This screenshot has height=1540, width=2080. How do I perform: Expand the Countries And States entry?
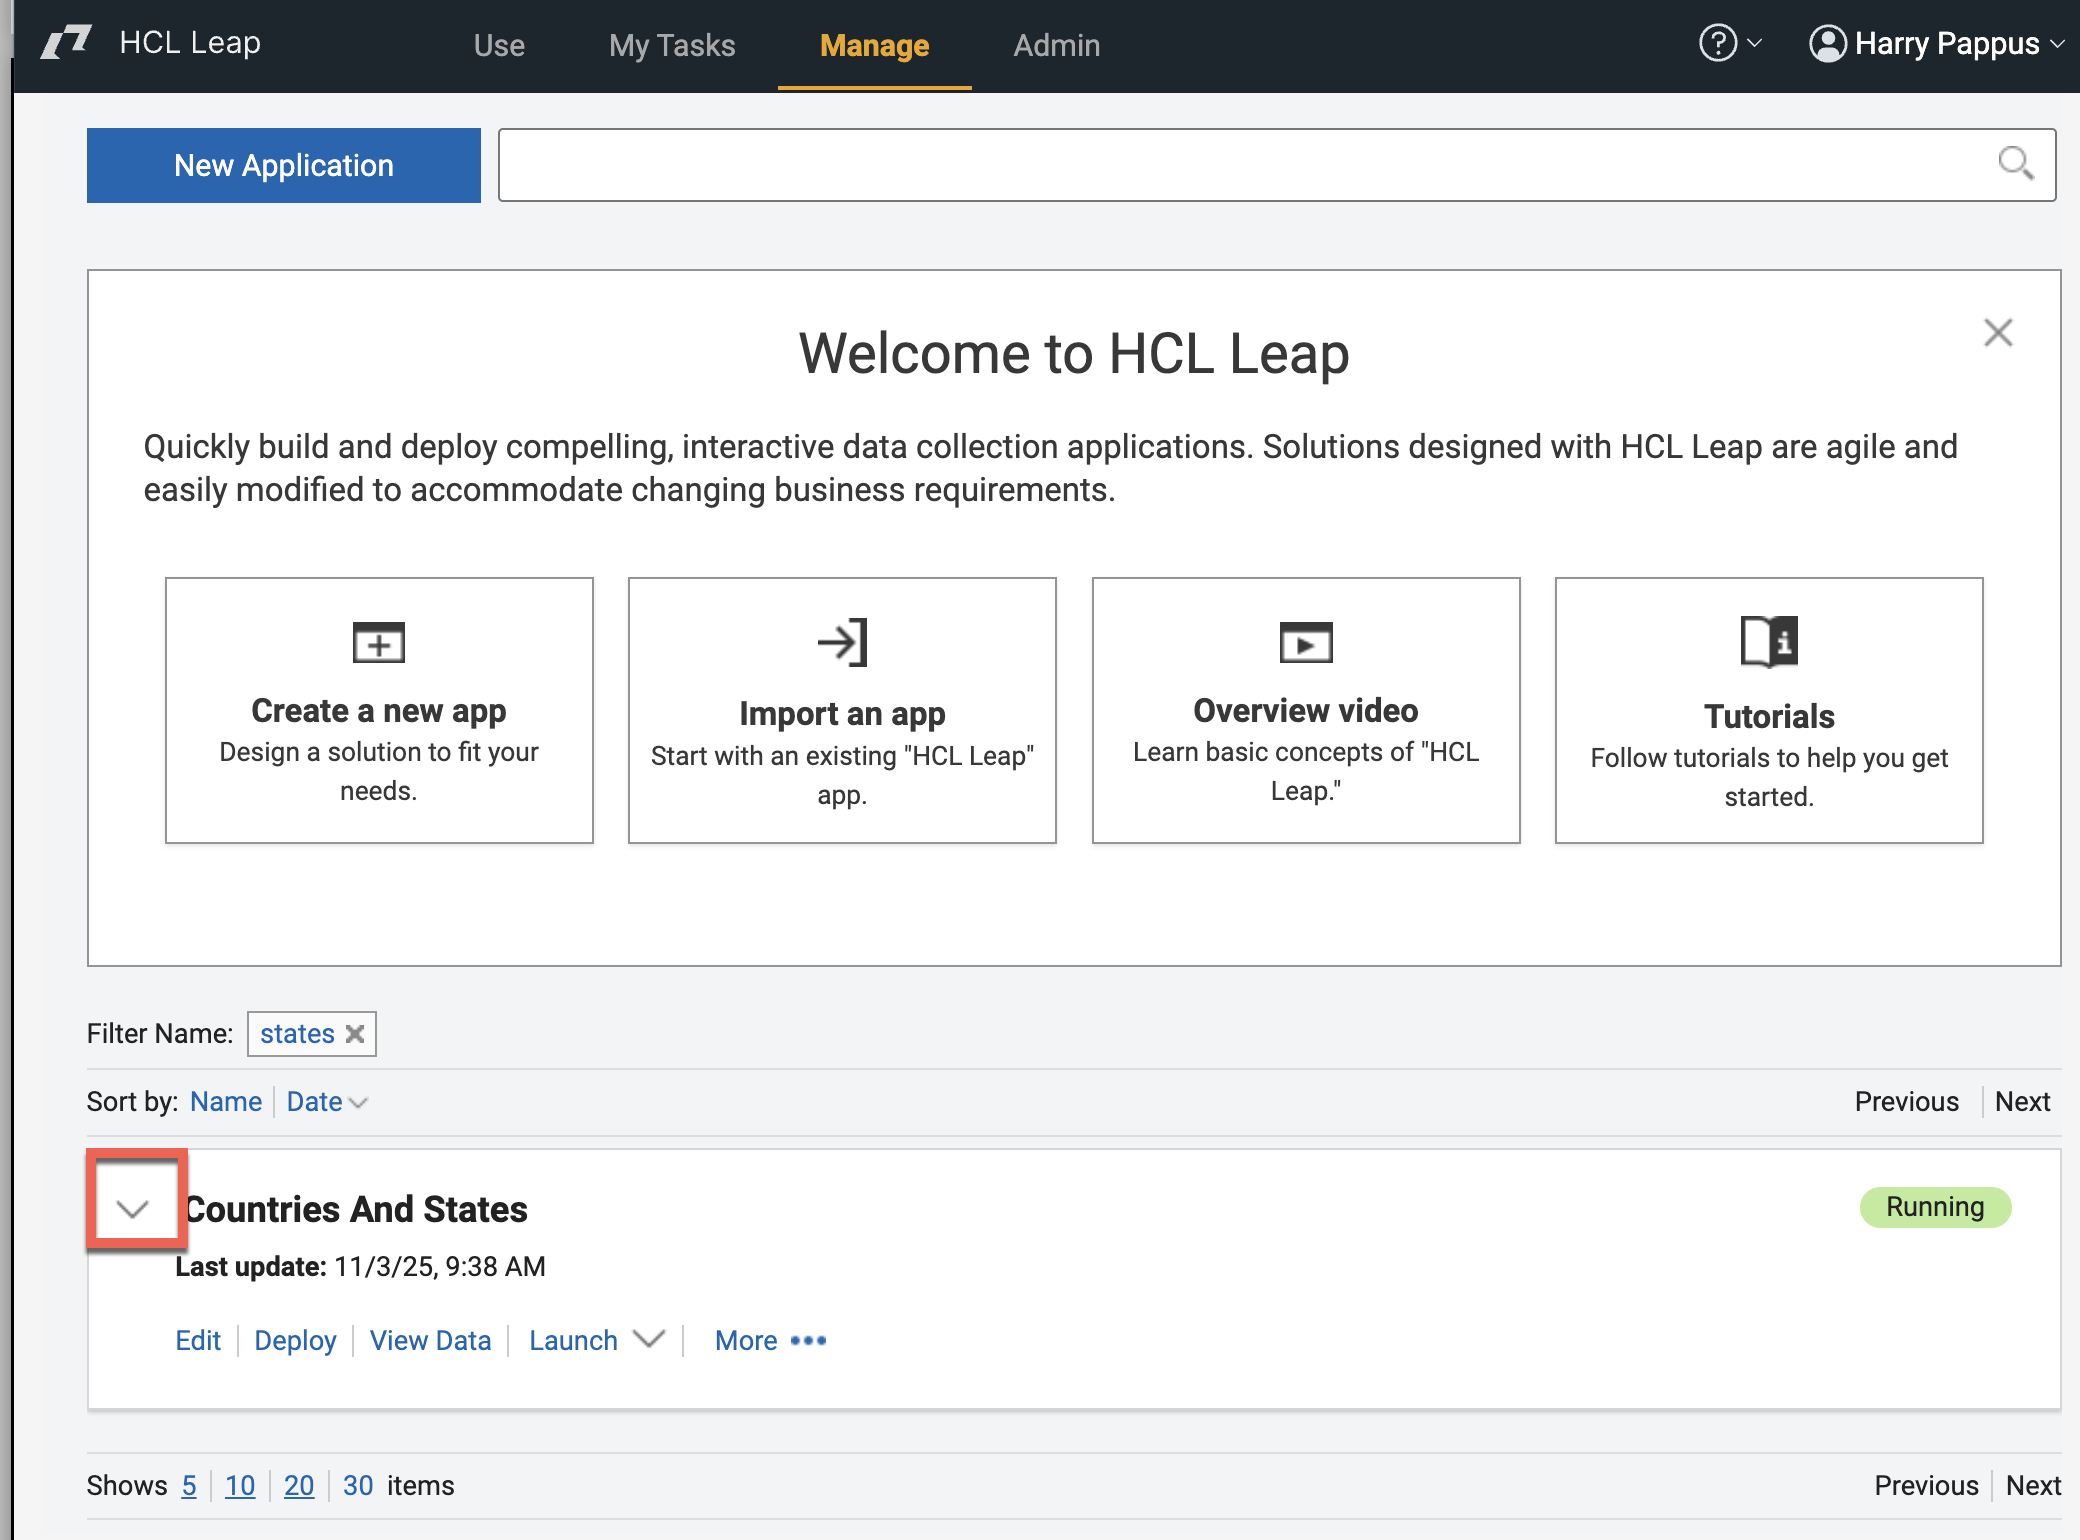coord(133,1208)
